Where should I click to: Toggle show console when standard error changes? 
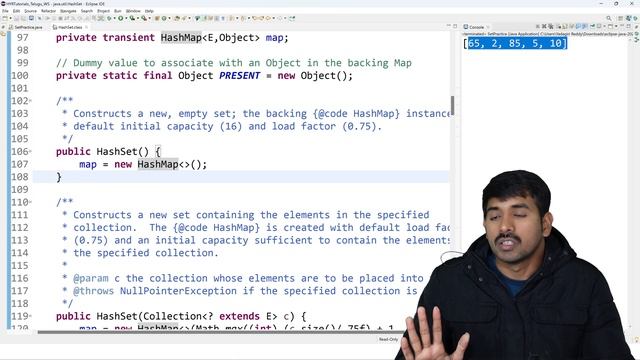[x=584, y=27]
